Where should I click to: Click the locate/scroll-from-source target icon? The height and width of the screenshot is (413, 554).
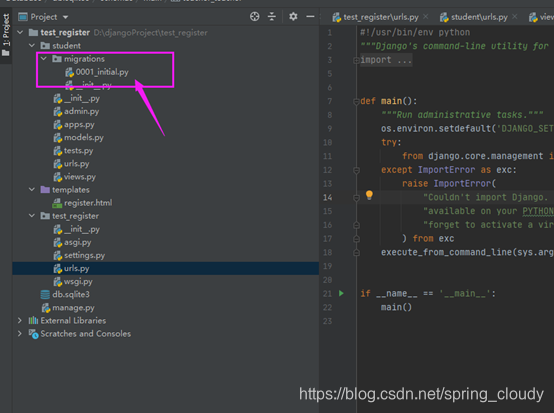[x=254, y=17]
